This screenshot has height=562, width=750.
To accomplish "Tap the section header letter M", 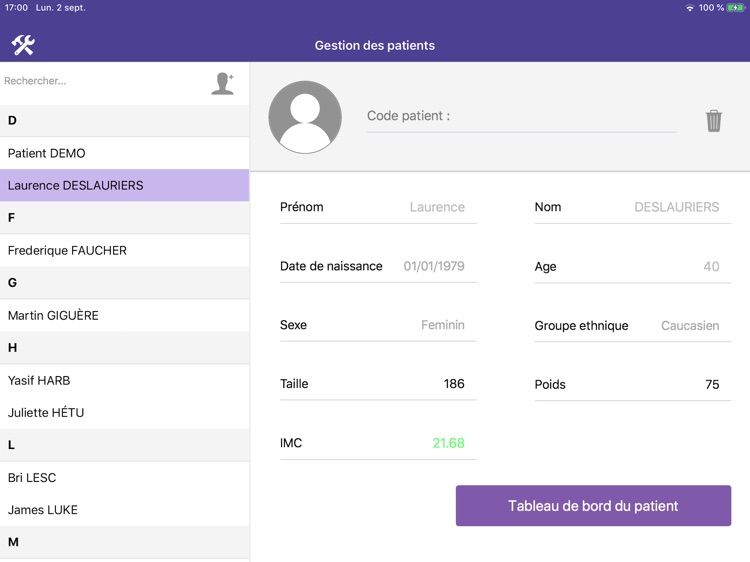I will tap(13, 542).
